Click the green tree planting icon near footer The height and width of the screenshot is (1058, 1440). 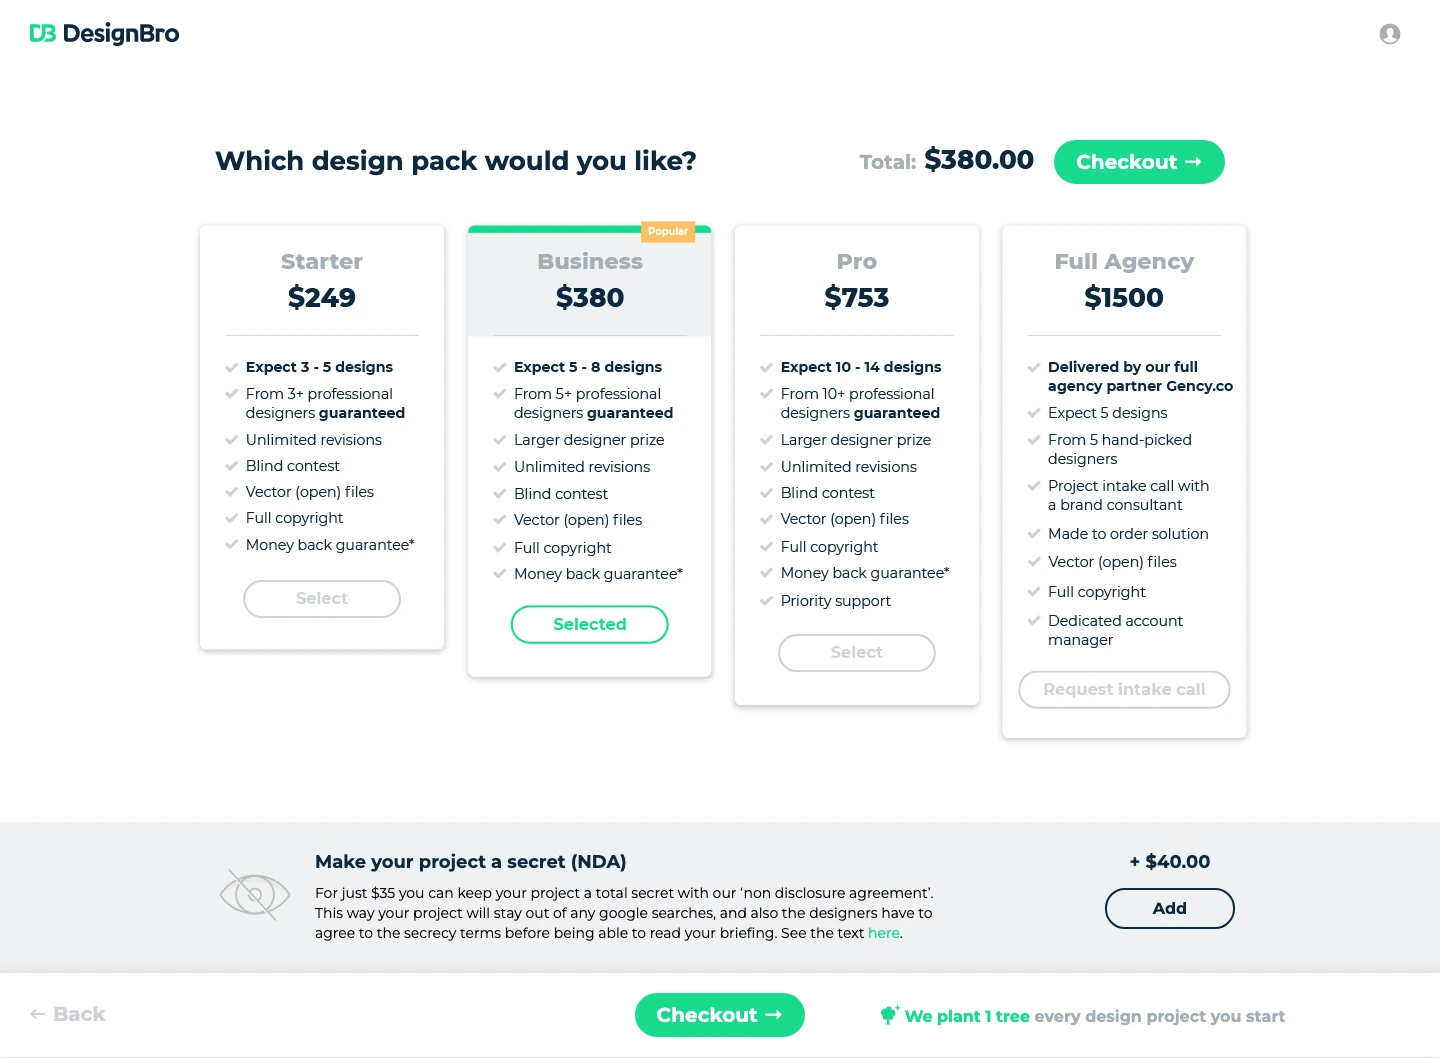(x=890, y=1015)
